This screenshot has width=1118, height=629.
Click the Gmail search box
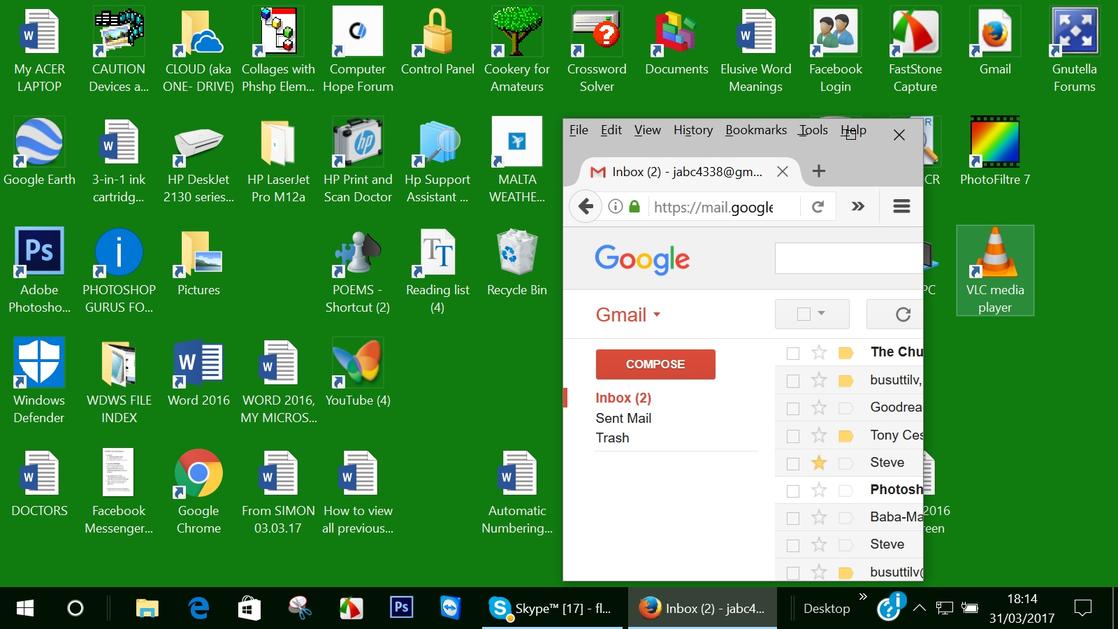pos(848,258)
